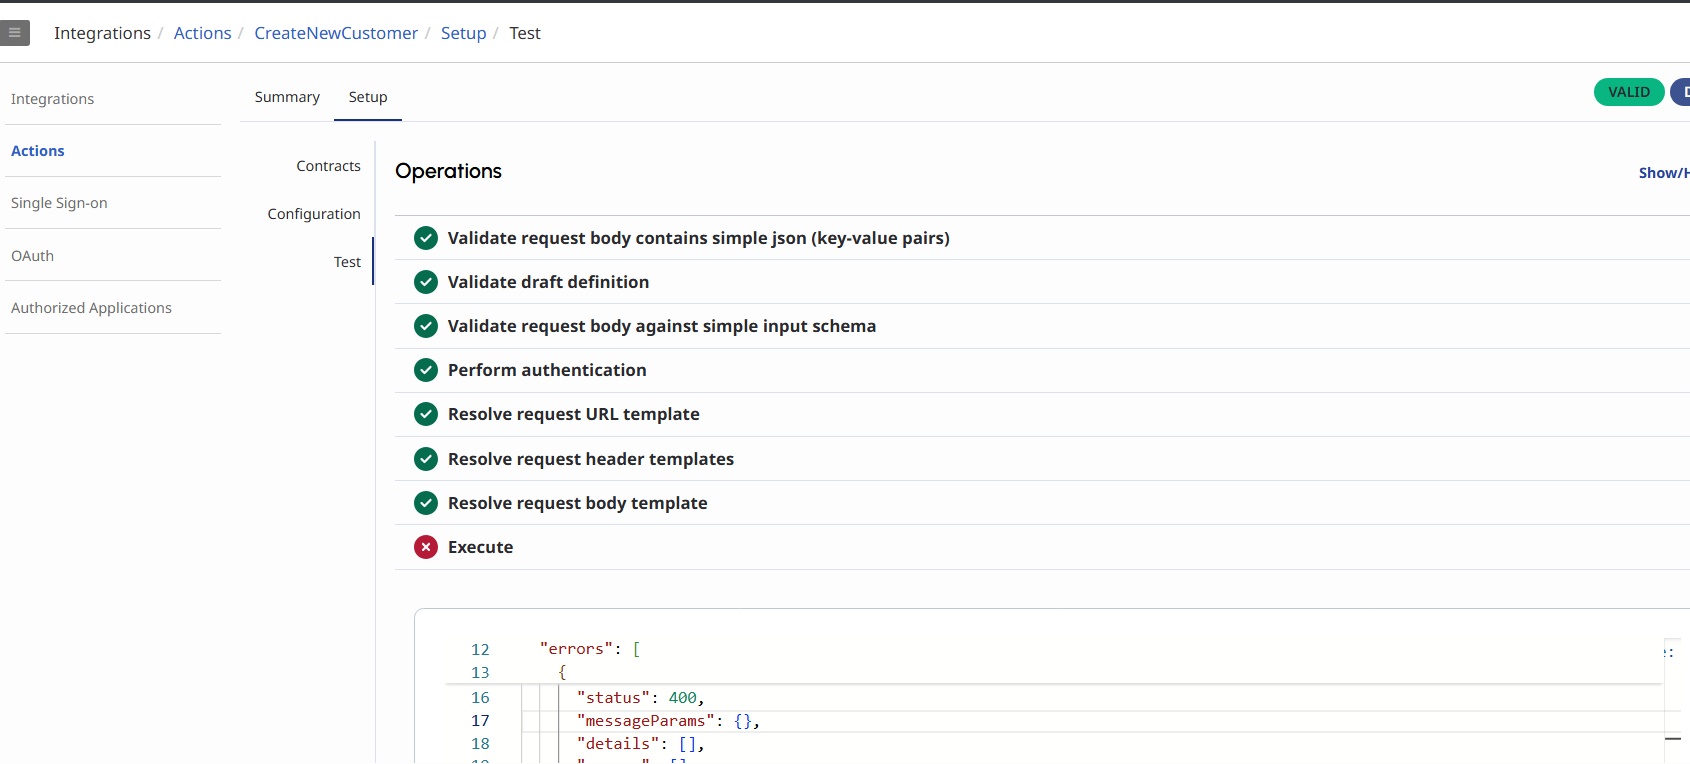This screenshot has width=1690, height=764.
Task: Click the VALID status badge
Action: (1628, 92)
